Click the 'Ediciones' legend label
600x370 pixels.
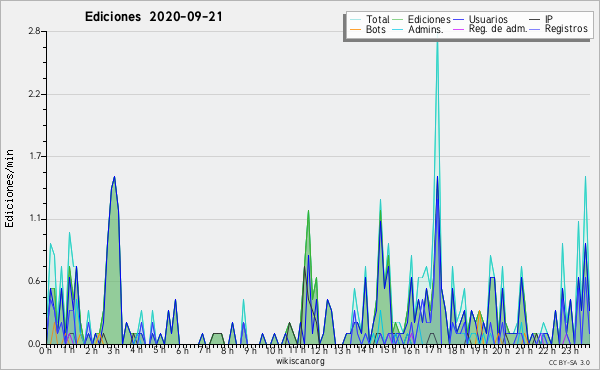[429, 19]
